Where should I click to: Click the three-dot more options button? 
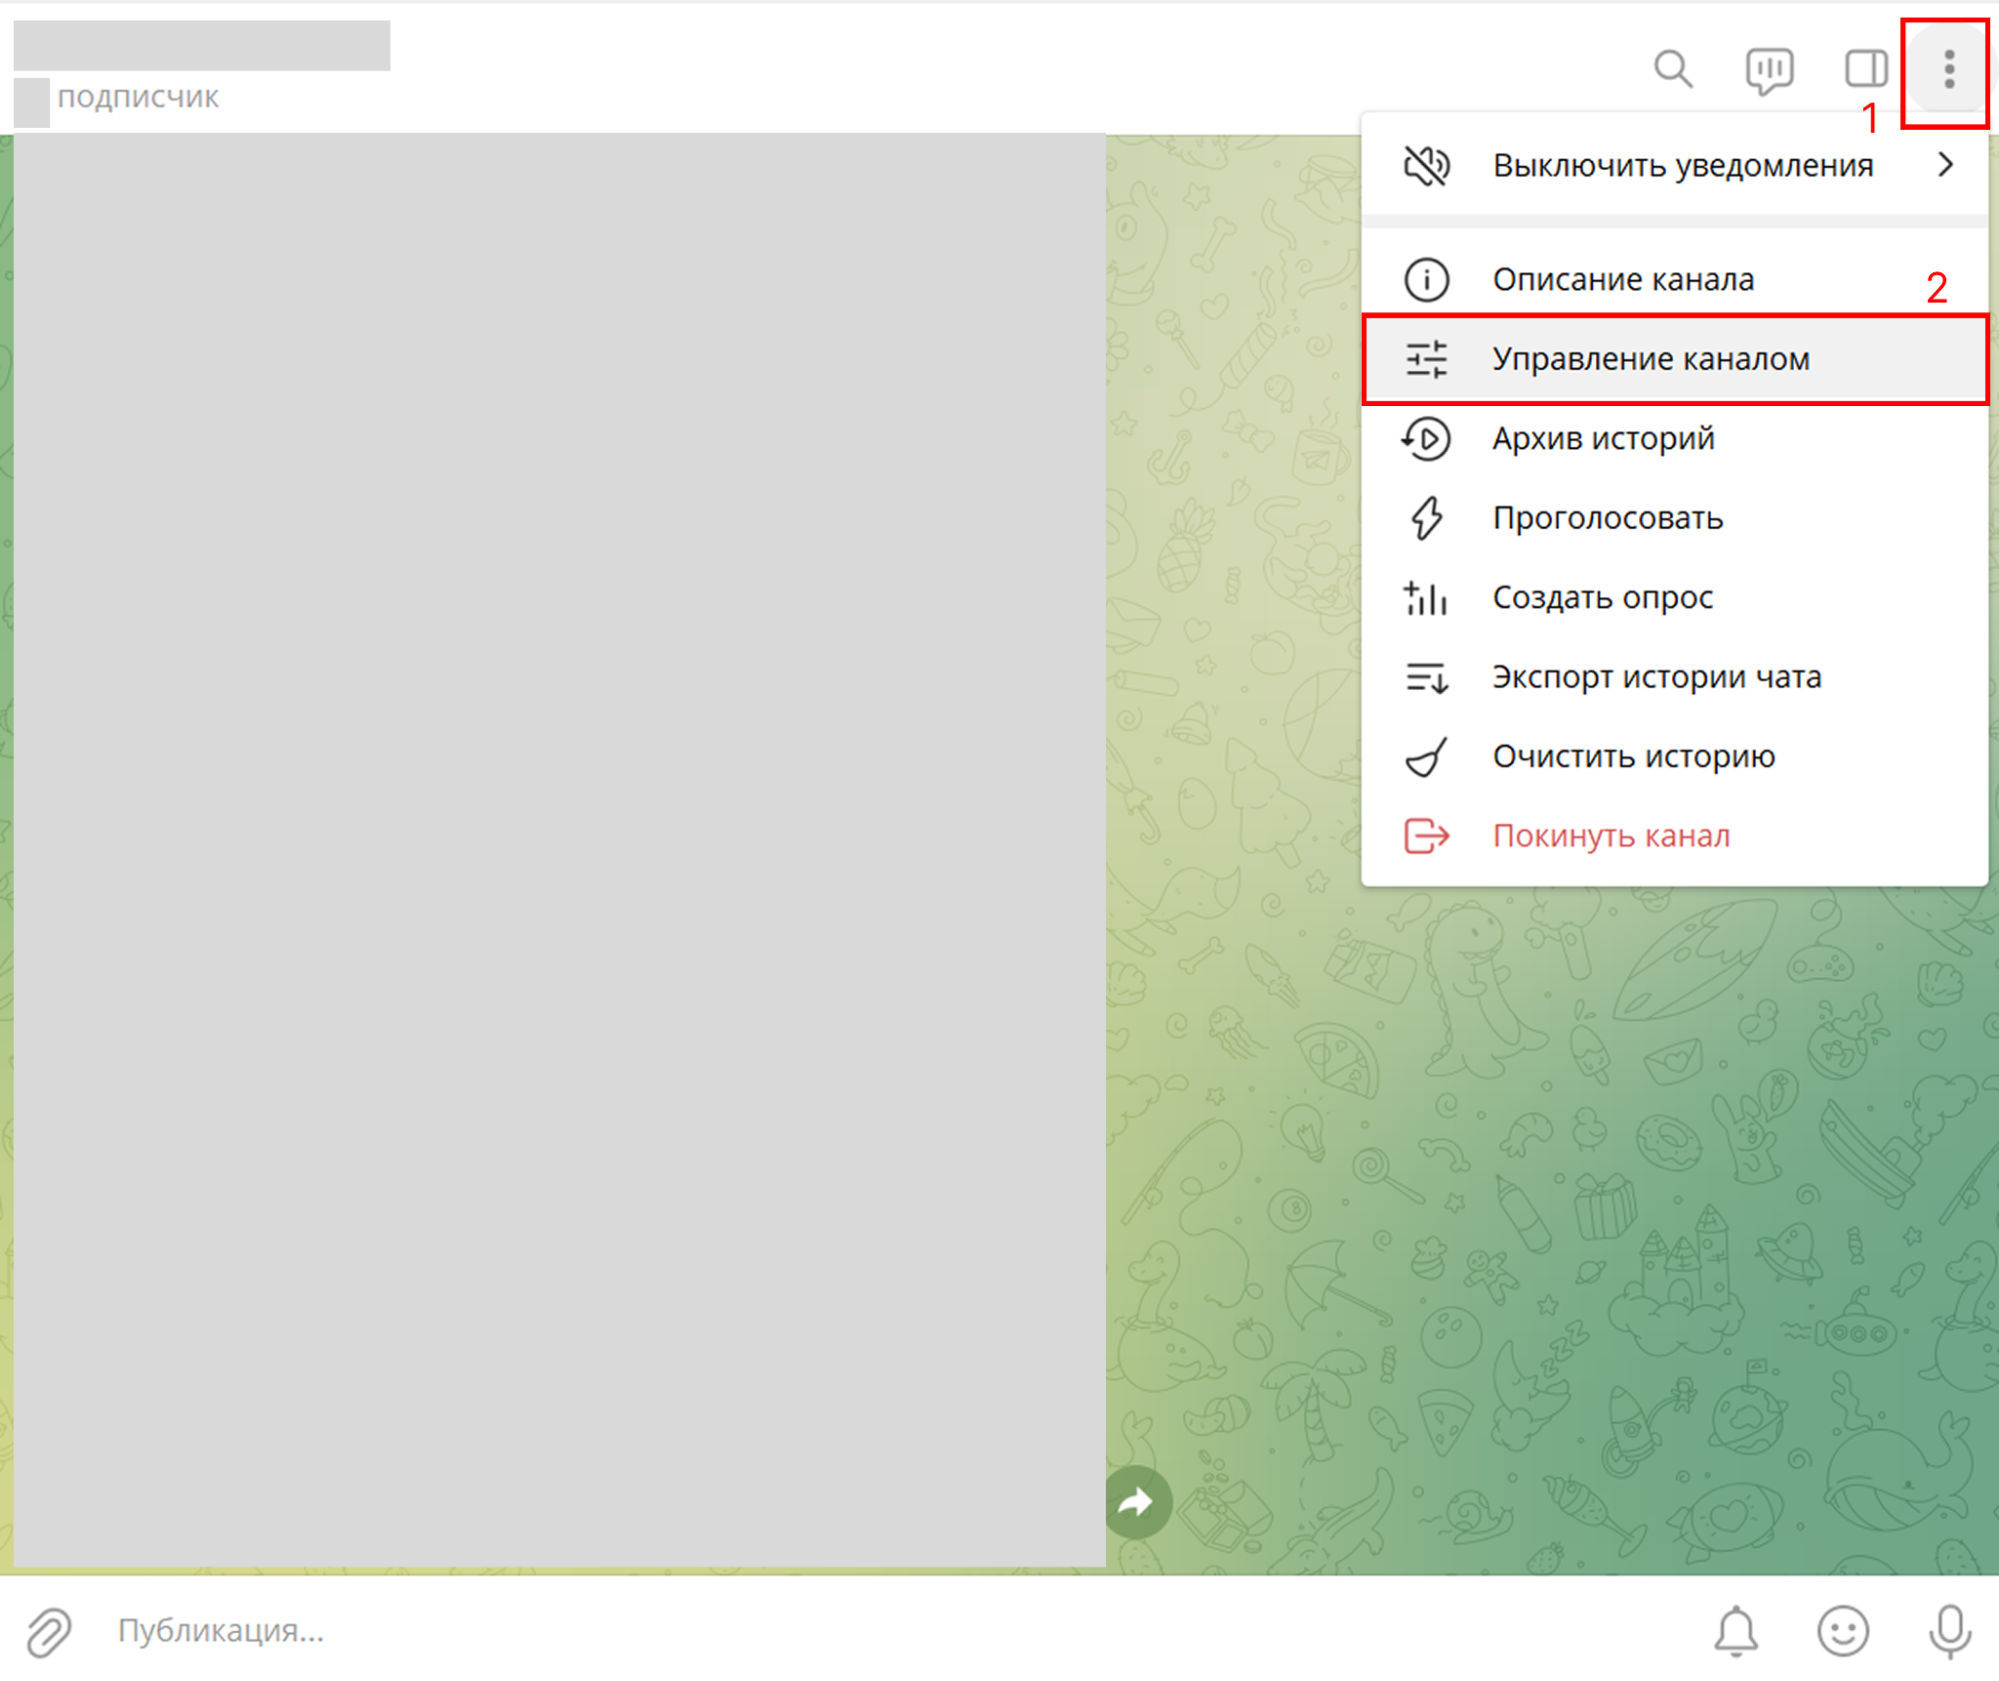click(1947, 70)
